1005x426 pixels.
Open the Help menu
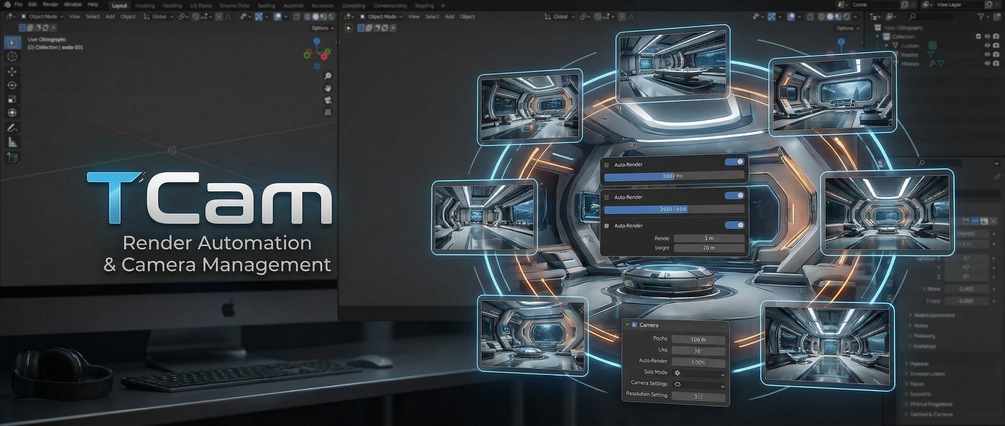pyautogui.click(x=93, y=4)
